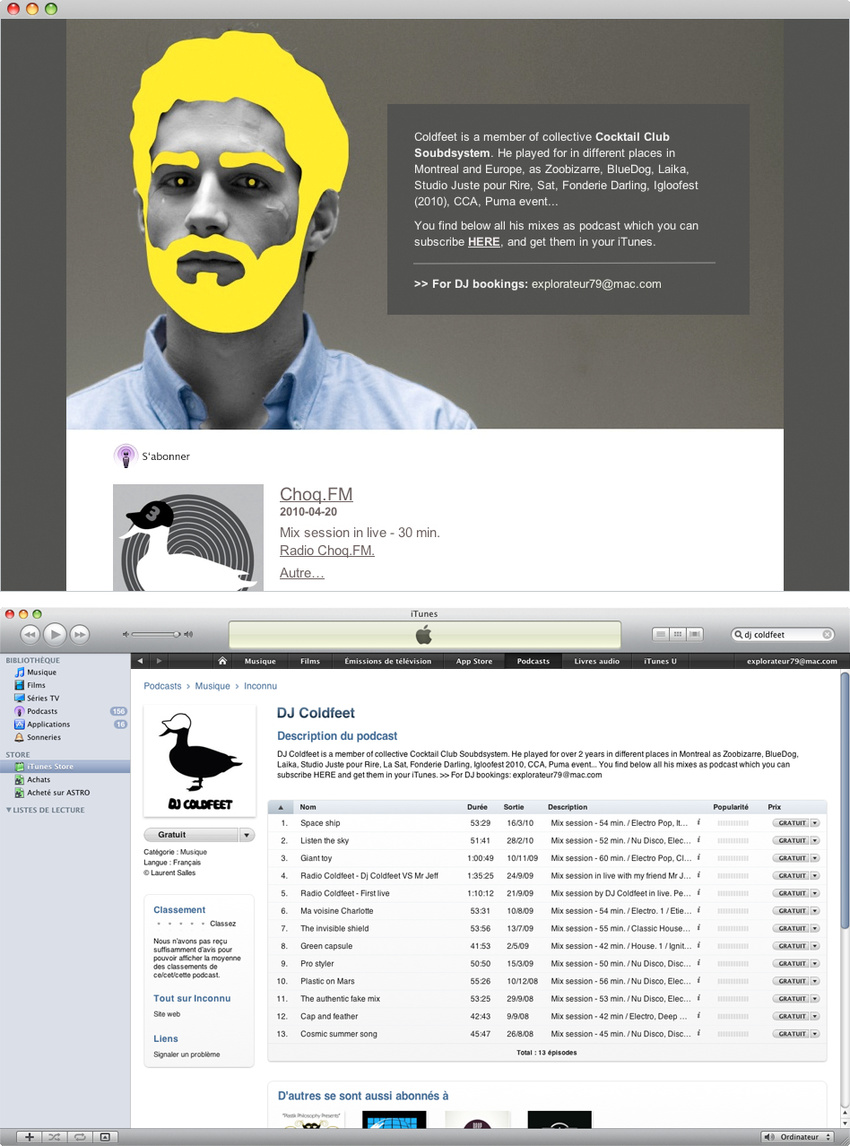Click Gratuit button for Space ship

pos(792,823)
